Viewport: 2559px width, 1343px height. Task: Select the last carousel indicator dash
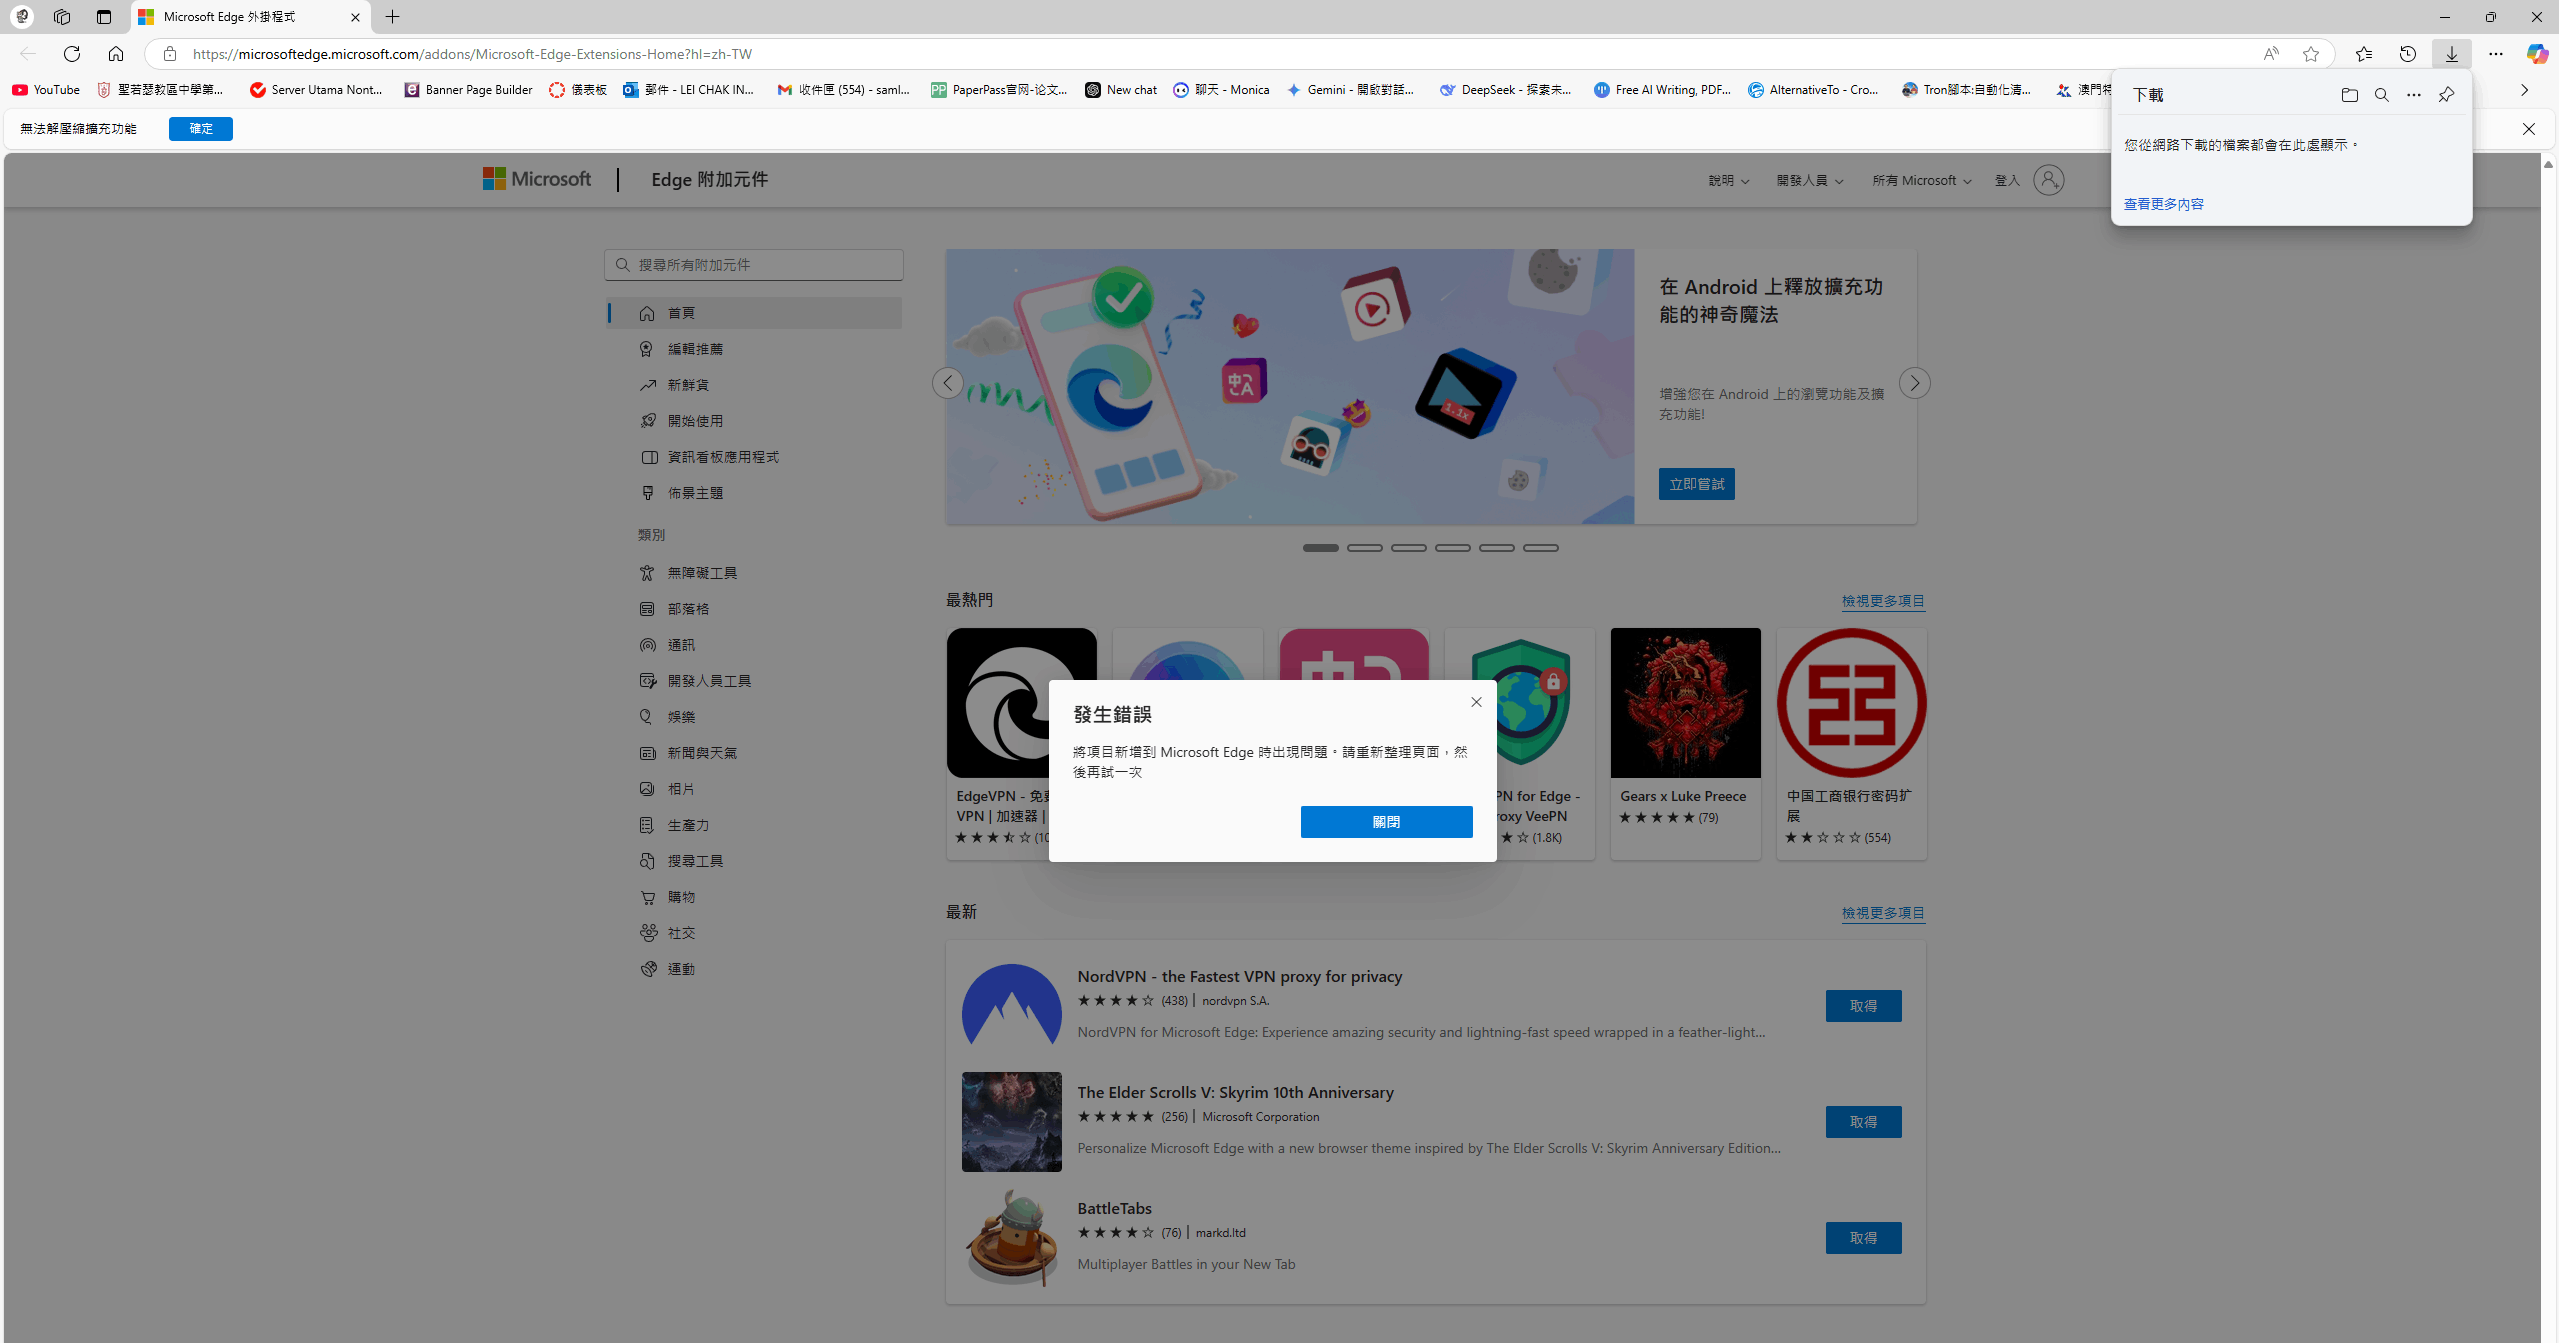point(1540,548)
